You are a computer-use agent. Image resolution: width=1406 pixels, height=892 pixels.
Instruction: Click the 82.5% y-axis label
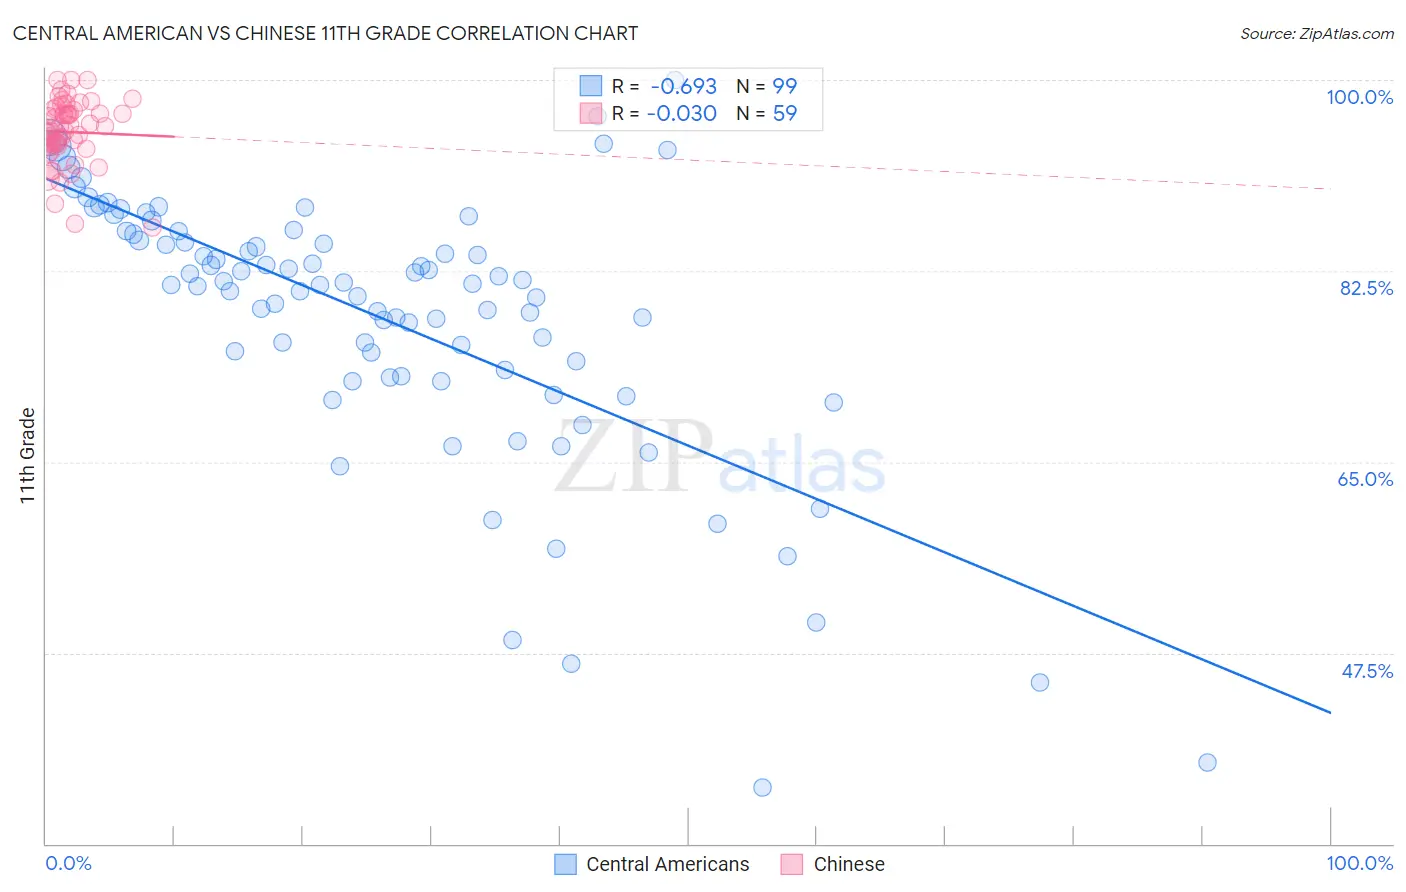point(1366,288)
